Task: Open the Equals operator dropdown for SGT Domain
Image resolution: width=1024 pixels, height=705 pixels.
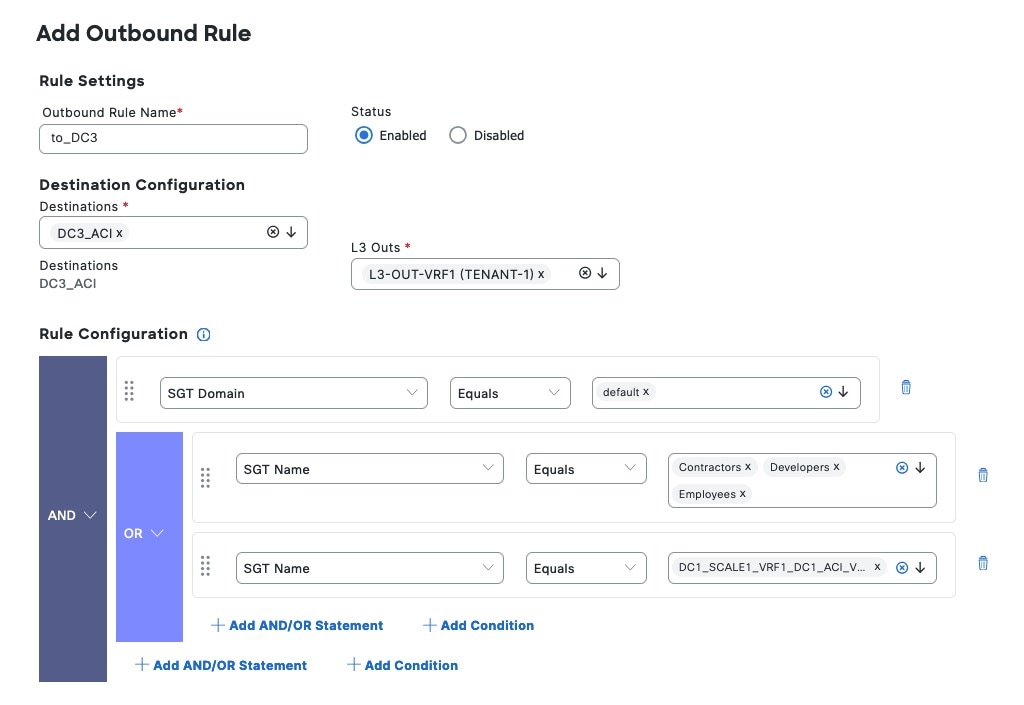Action: coord(510,393)
